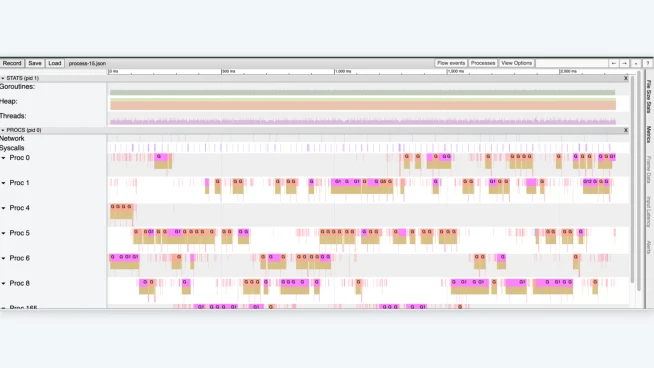Focus the search input field in toolbar
The image size is (654, 368).
pyautogui.click(x=571, y=63)
